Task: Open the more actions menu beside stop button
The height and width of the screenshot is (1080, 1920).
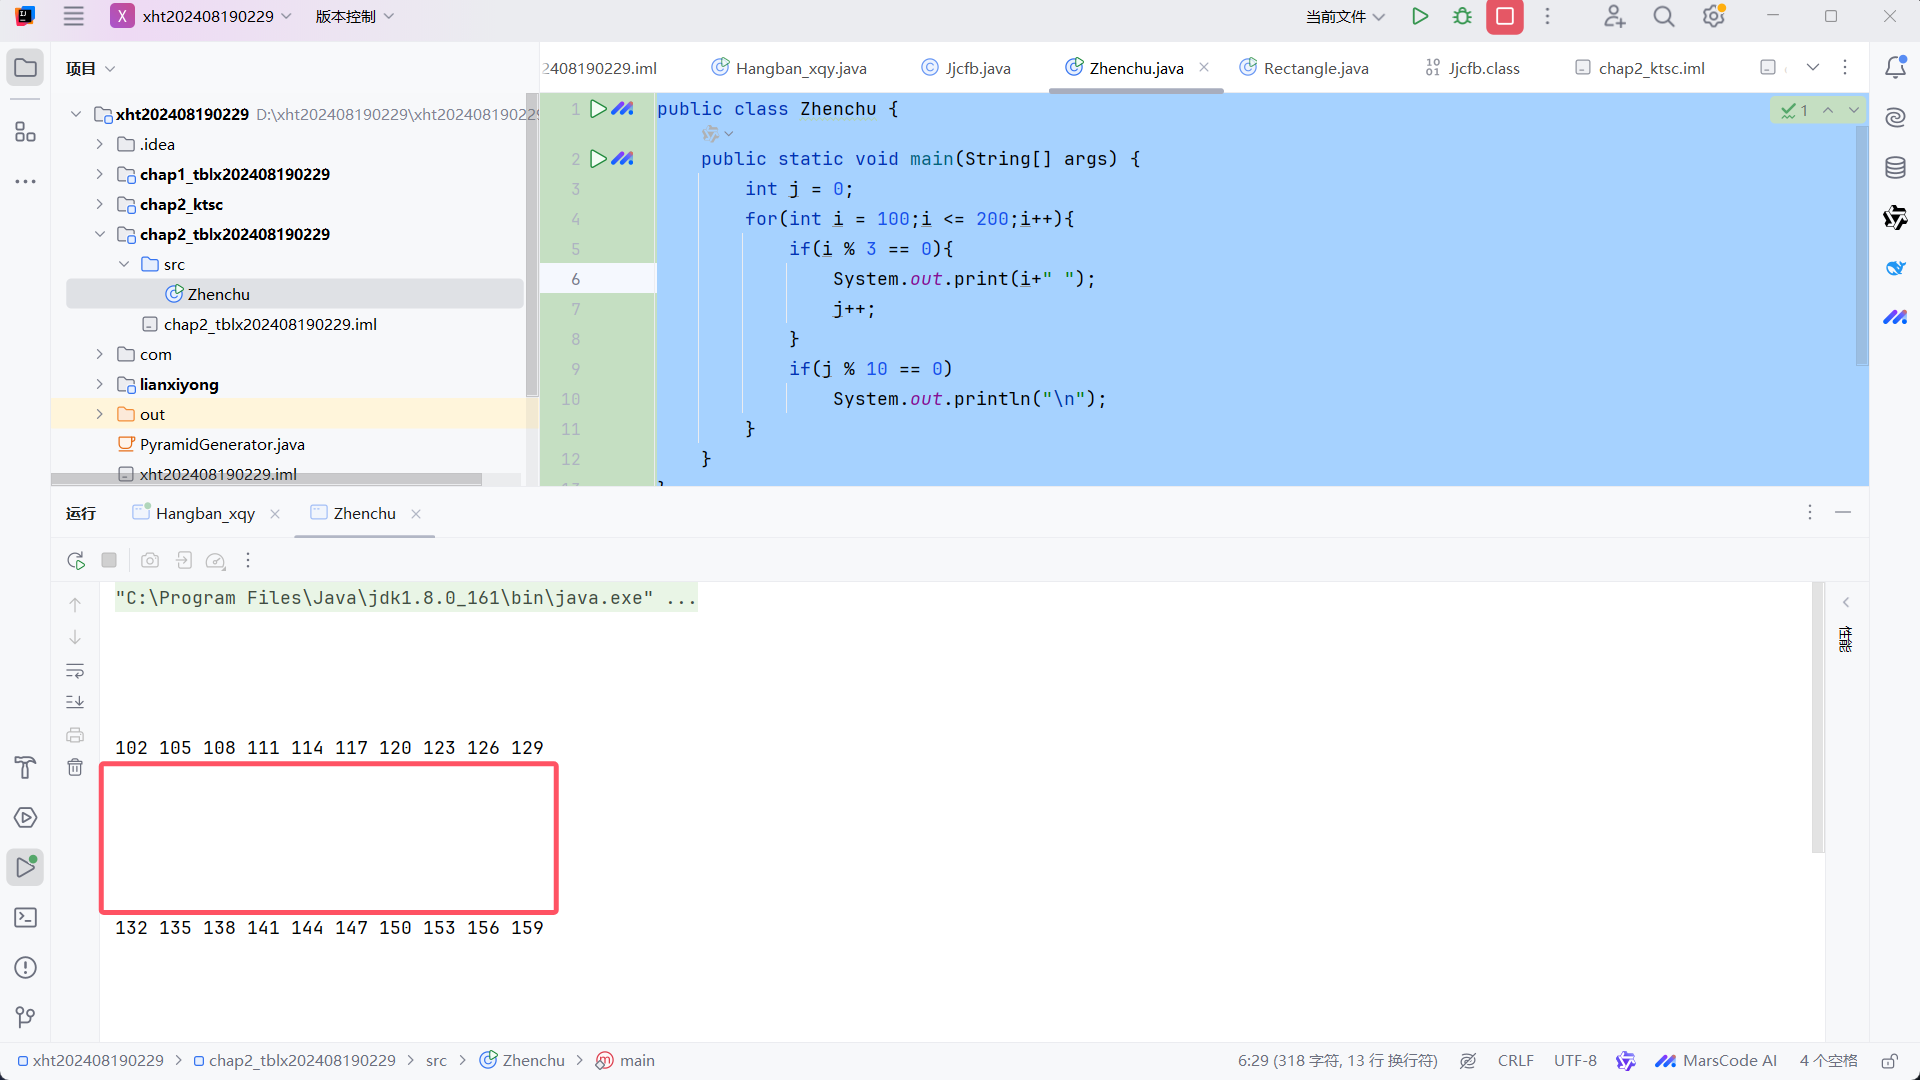Action: click(1547, 16)
